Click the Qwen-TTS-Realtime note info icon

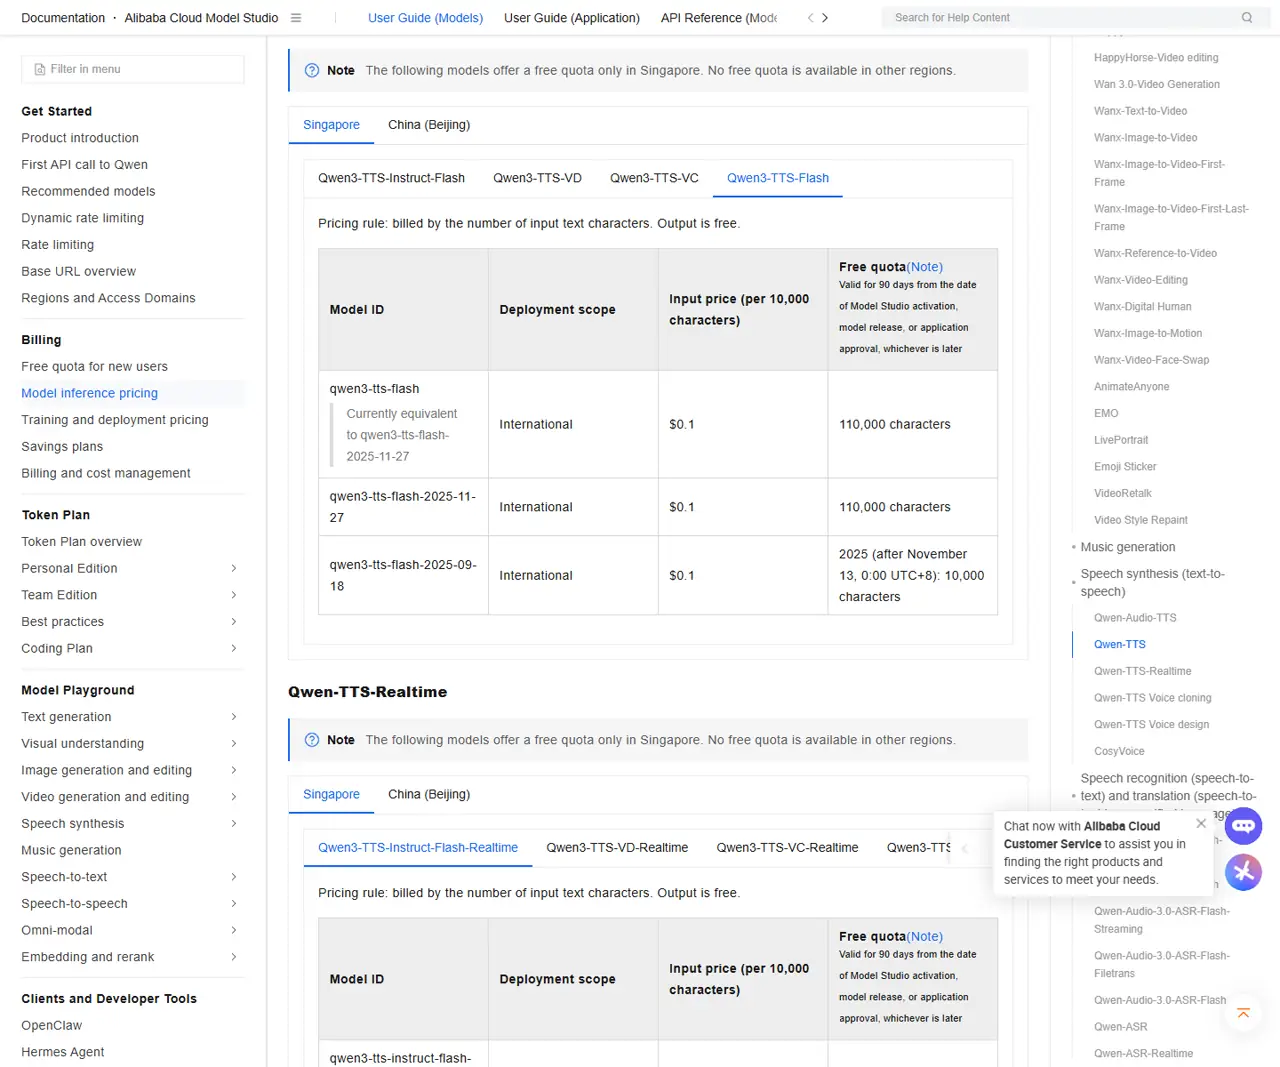(312, 740)
